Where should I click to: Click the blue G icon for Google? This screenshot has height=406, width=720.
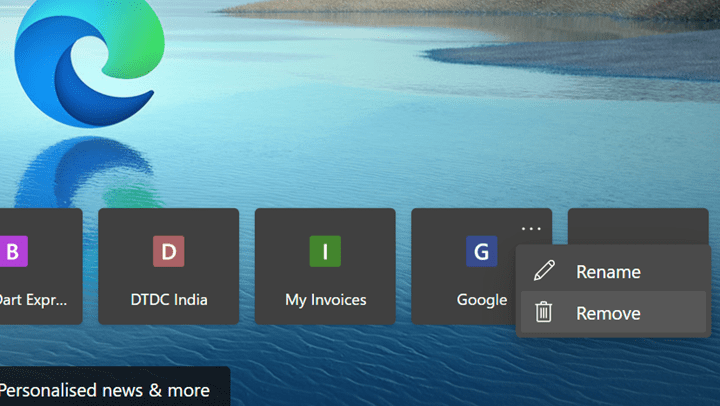tap(482, 251)
